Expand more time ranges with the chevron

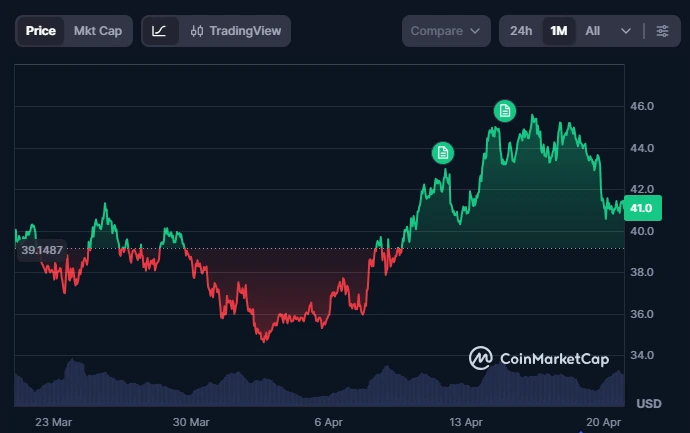(626, 31)
